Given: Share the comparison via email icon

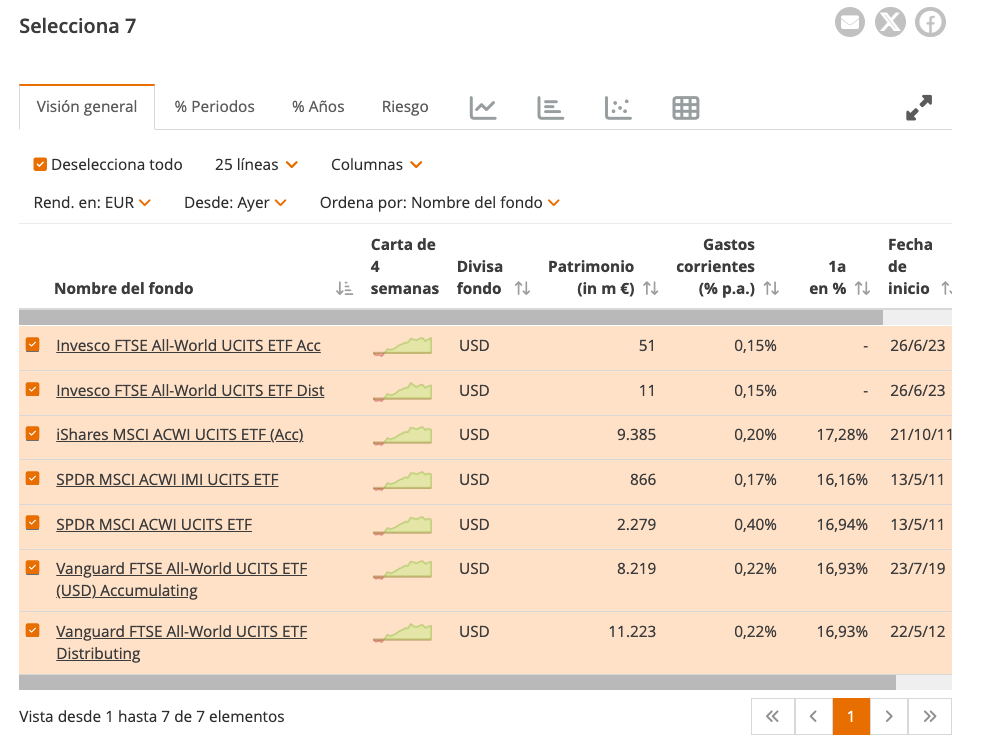Looking at the screenshot, I should point(849,22).
